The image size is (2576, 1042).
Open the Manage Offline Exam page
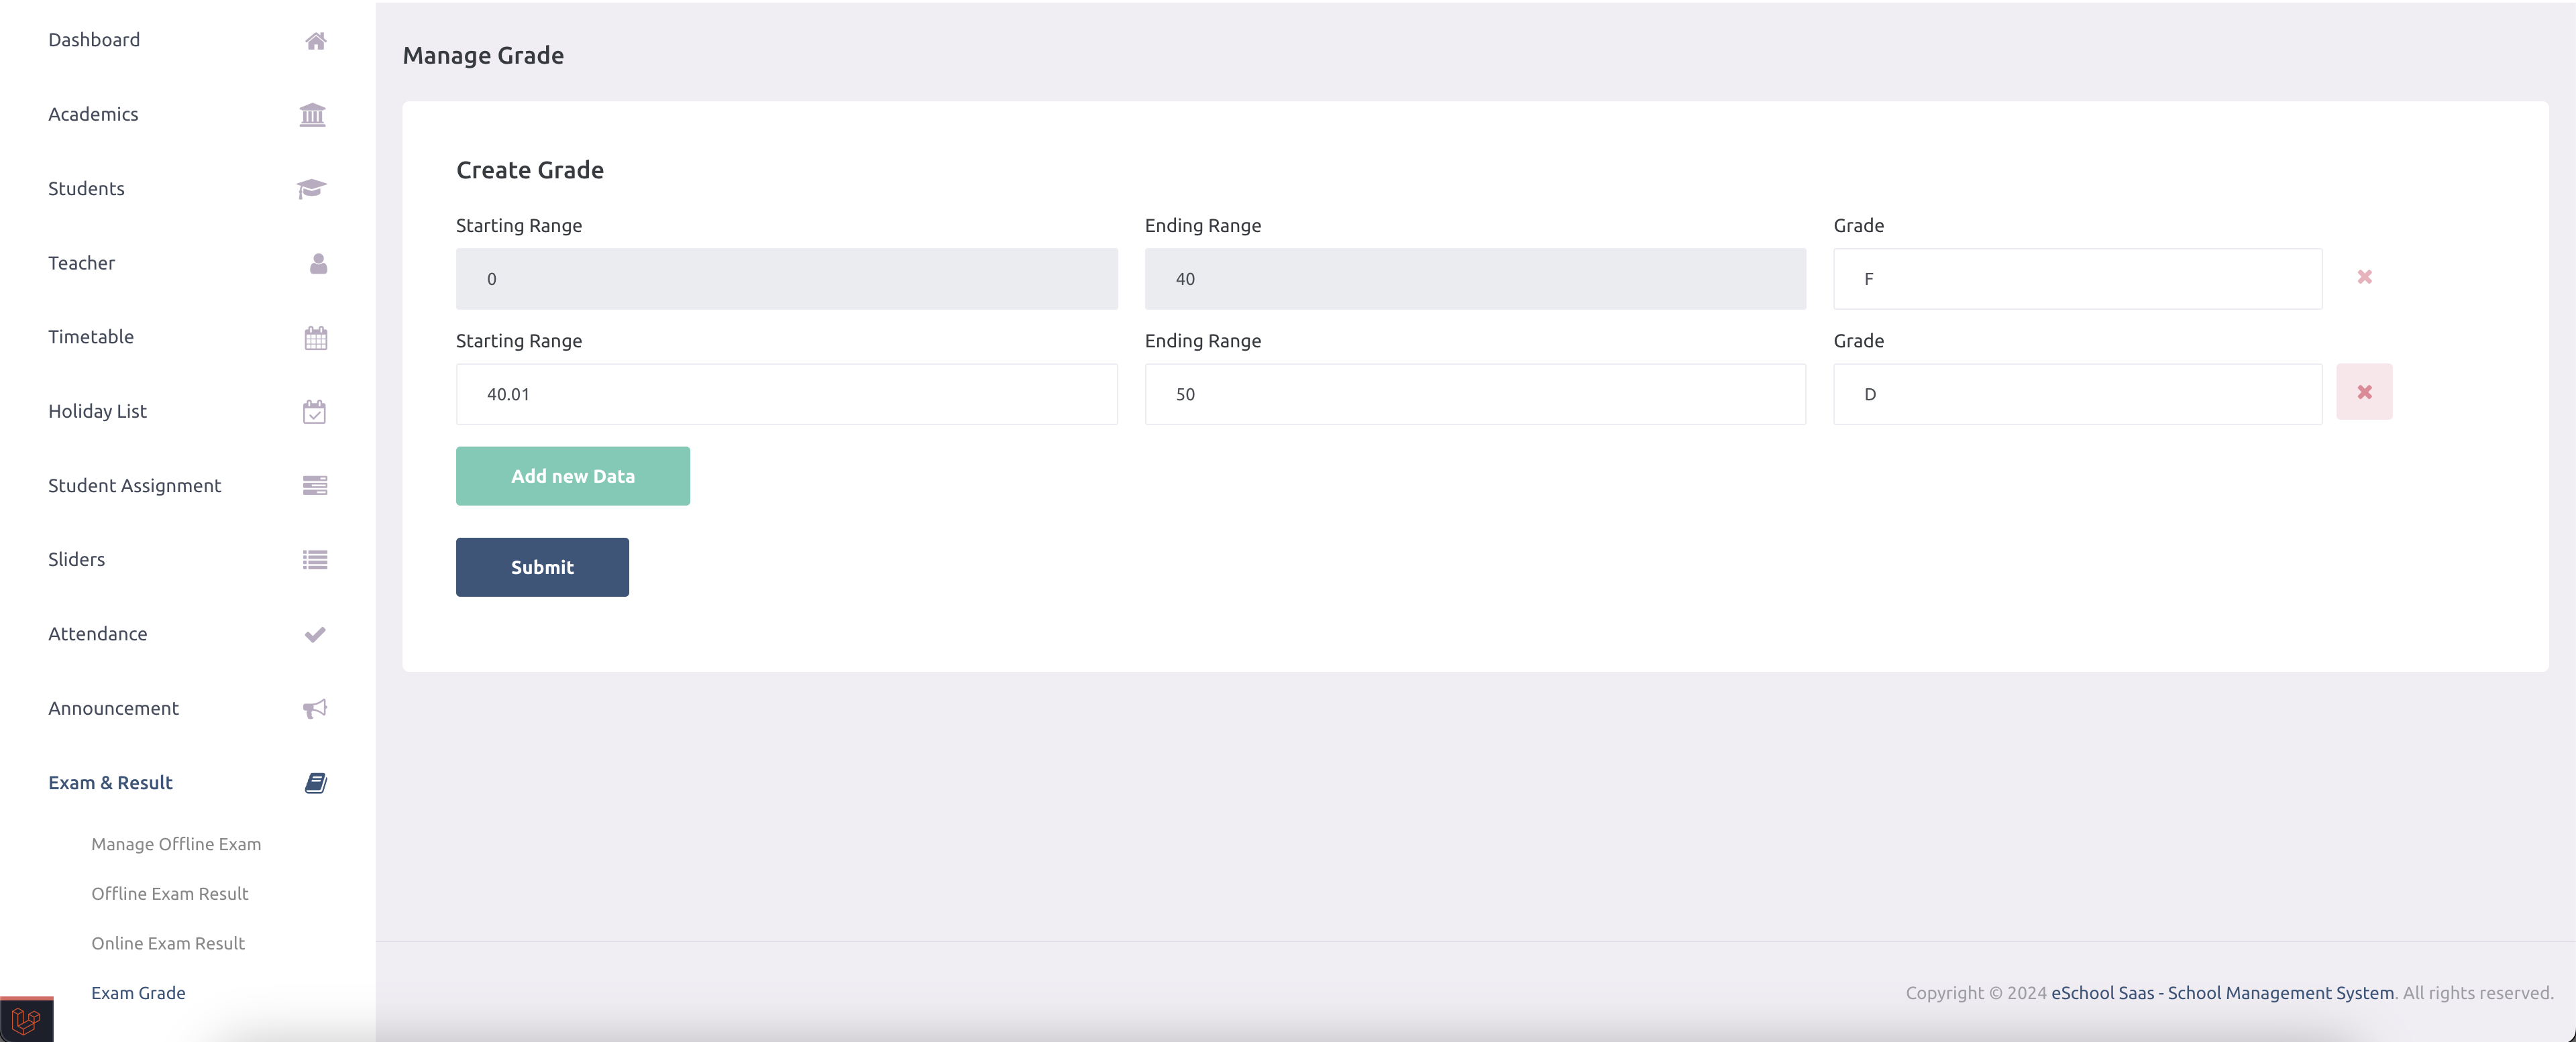click(x=176, y=844)
